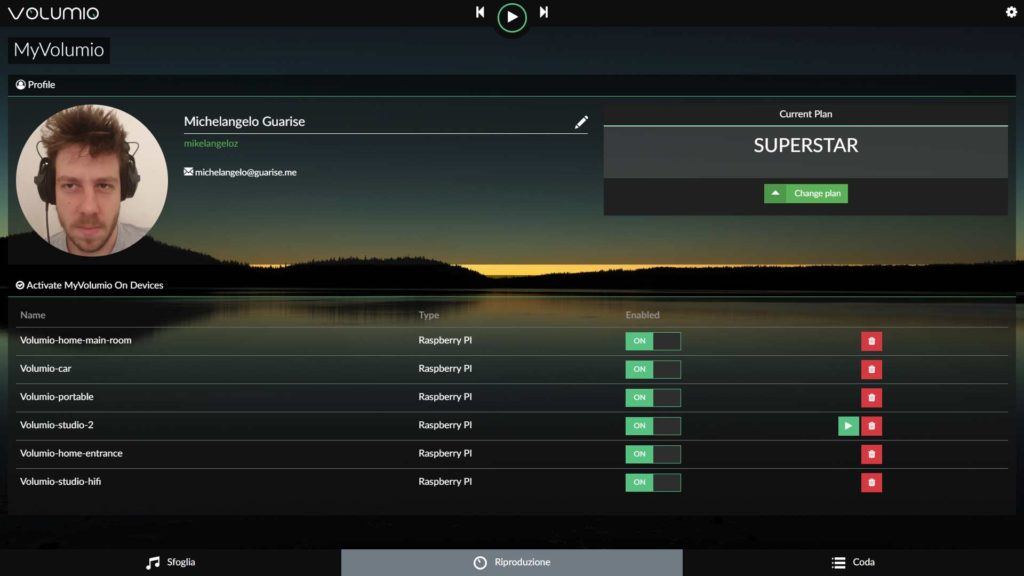Skip to previous track
The height and width of the screenshot is (576, 1024).
[480, 13]
